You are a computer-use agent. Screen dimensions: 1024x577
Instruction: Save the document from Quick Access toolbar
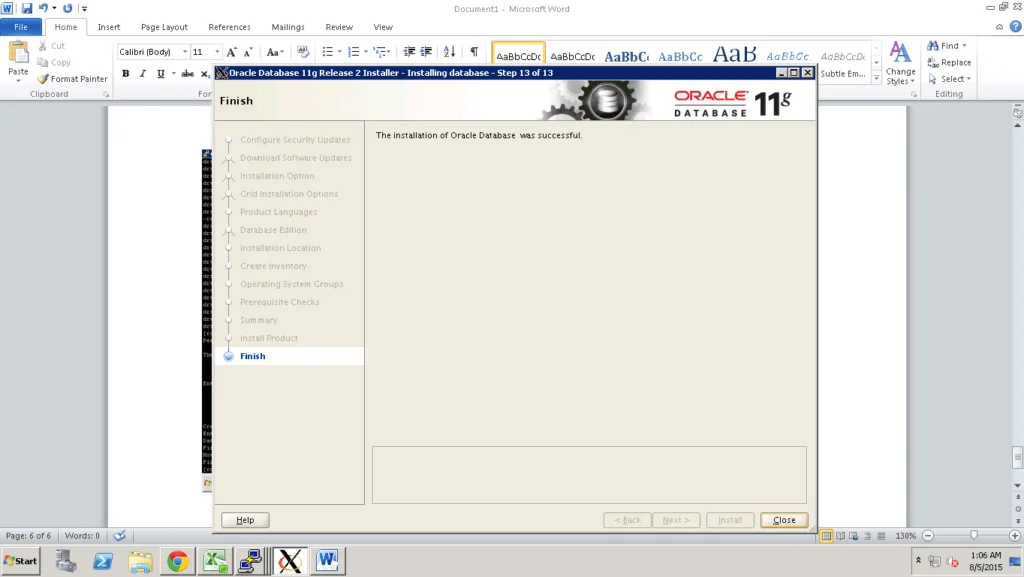pyautogui.click(x=27, y=8)
